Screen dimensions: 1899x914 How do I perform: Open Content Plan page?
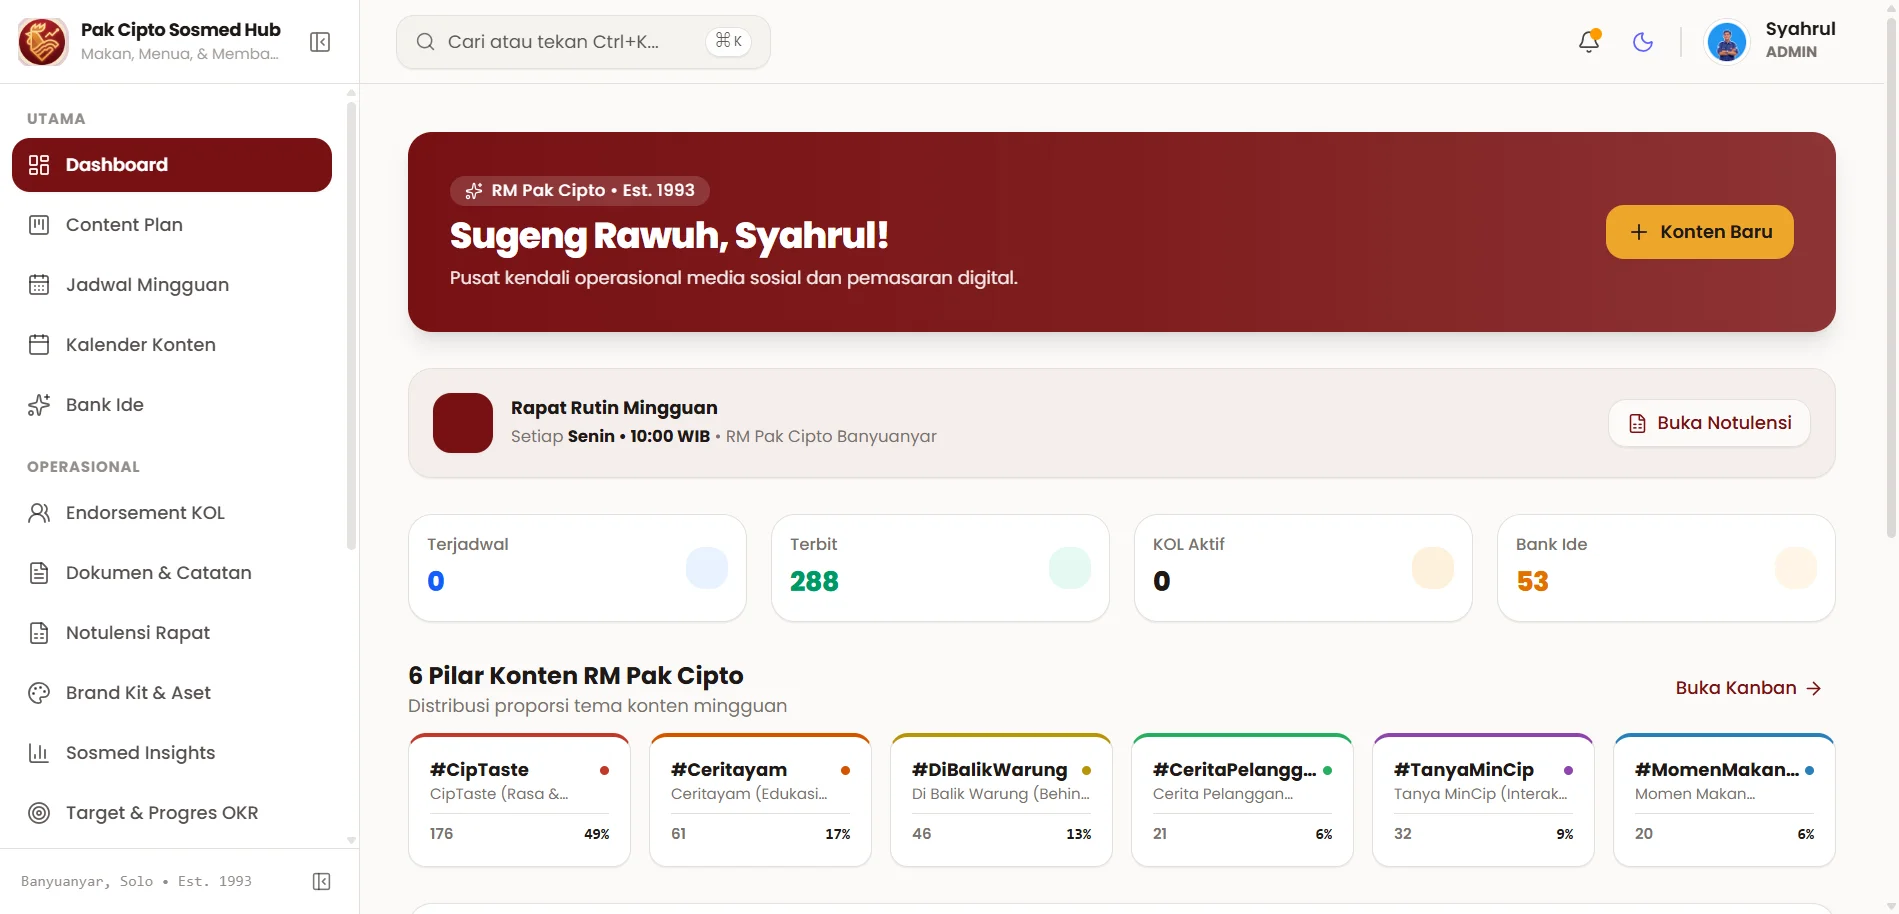[x=172, y=225]
